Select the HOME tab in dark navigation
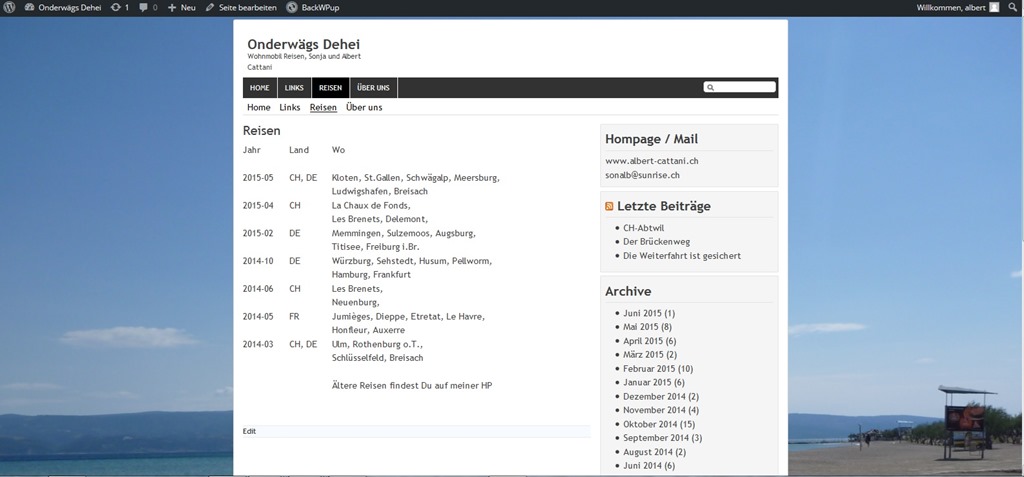1024x477 pixels. click(260, 88)
